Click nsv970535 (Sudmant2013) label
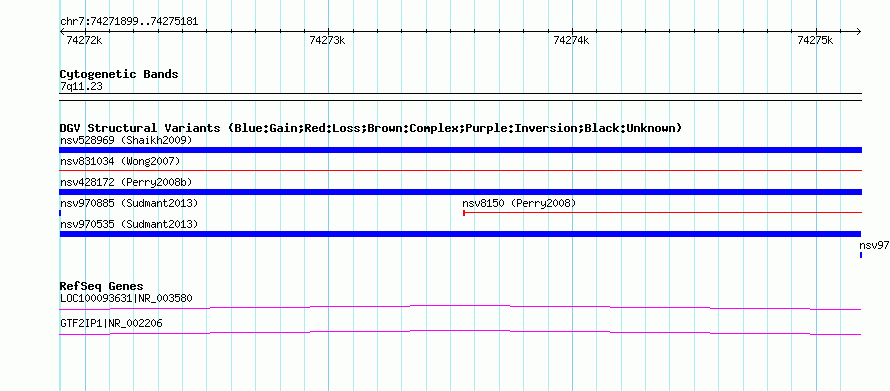 pyautogui.click(x=129, y=225)
